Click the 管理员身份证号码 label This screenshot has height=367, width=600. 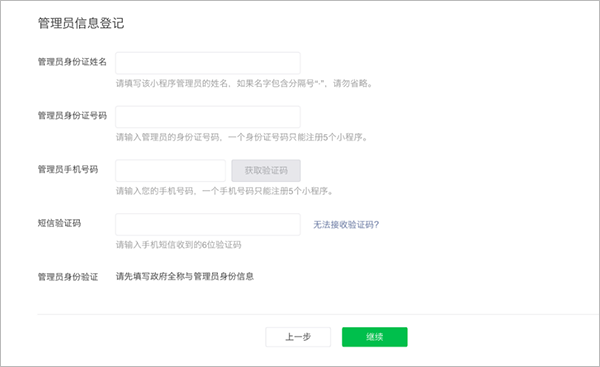pos(72,116)
